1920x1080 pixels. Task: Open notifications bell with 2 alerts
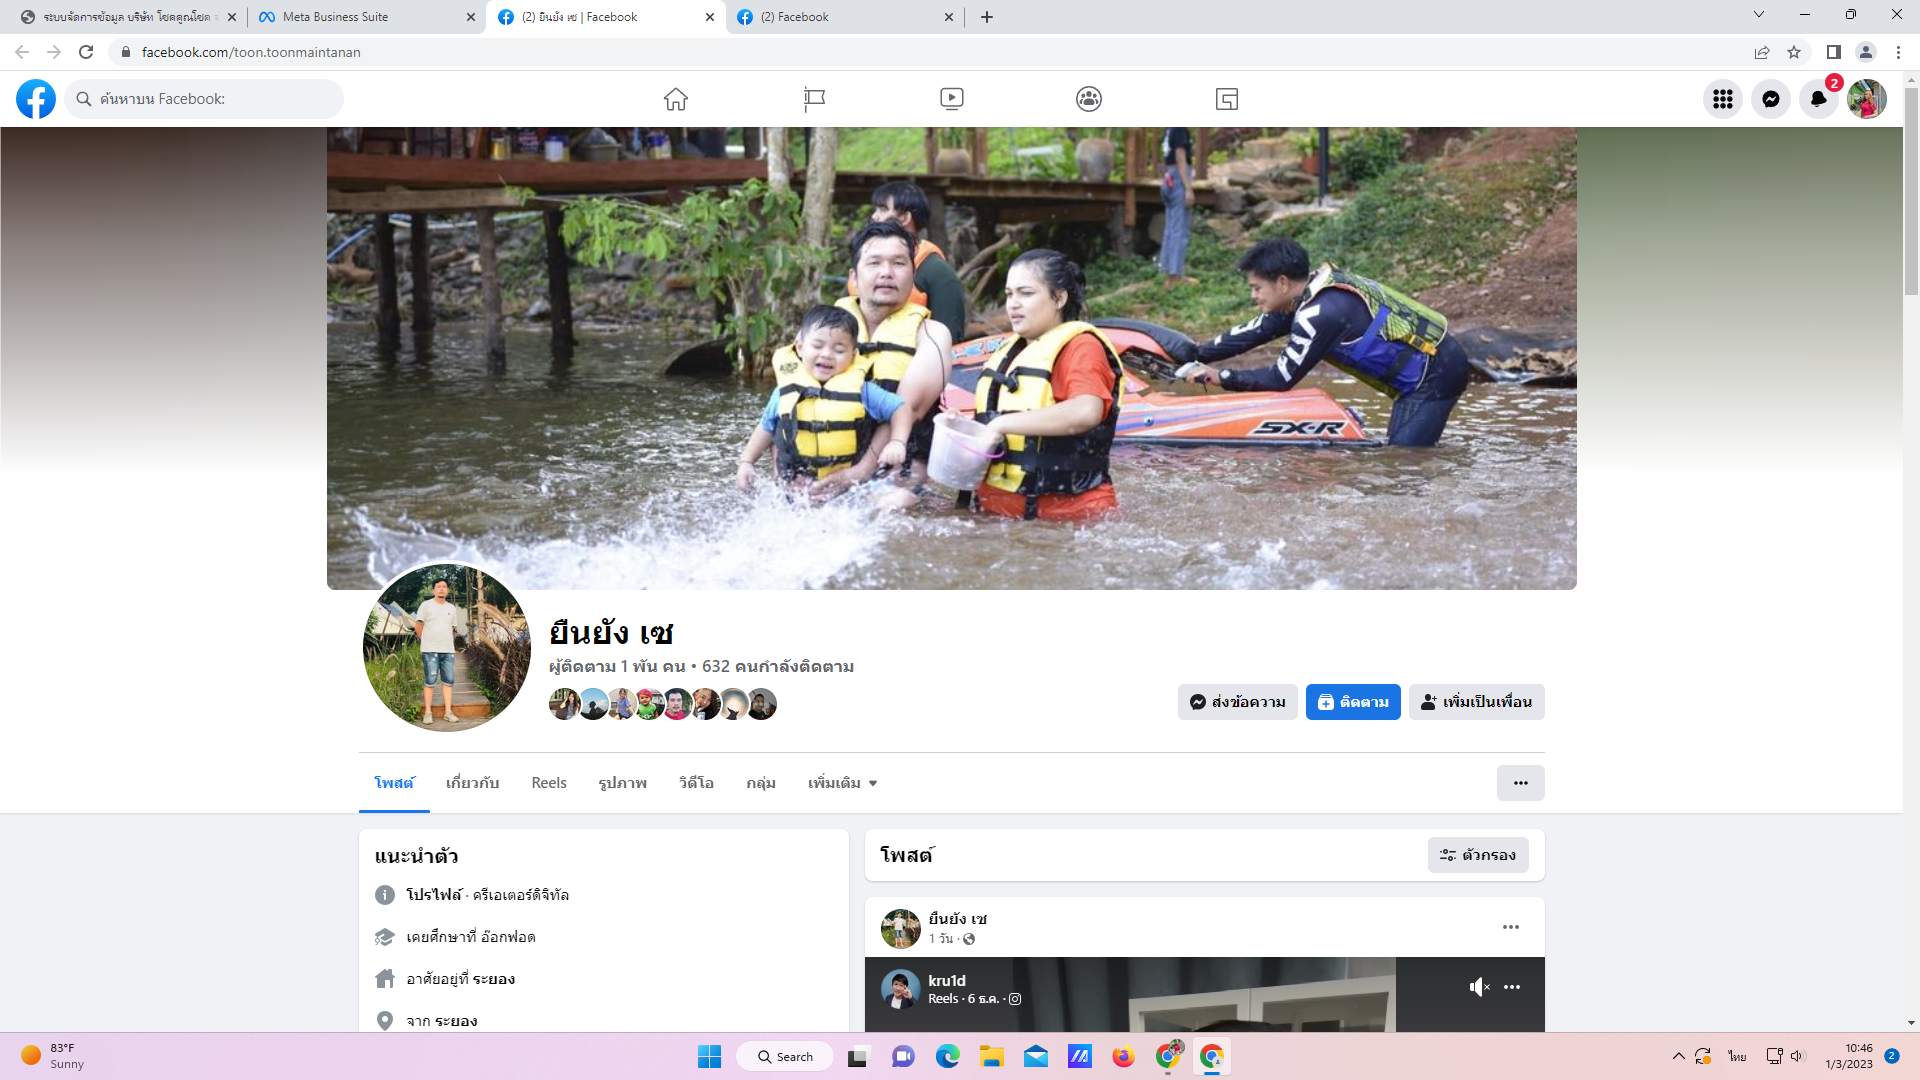tap(1818, 99)
